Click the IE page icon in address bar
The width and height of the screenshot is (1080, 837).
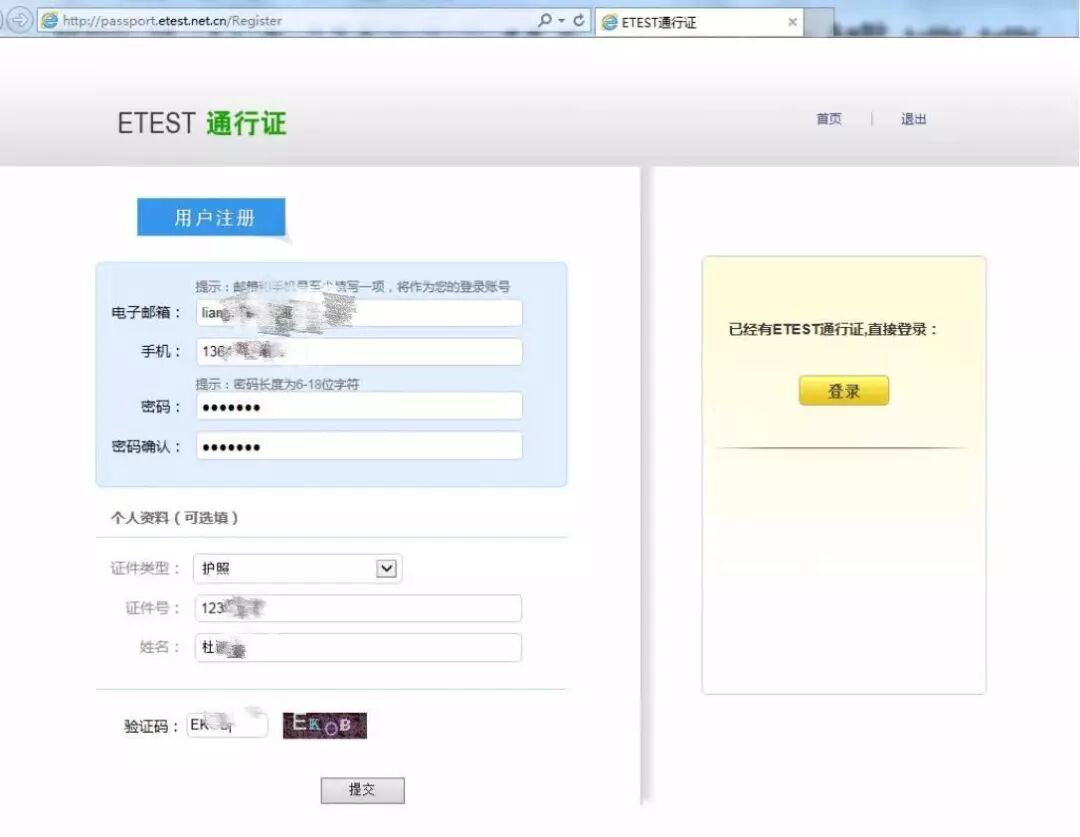coord(49,21)
